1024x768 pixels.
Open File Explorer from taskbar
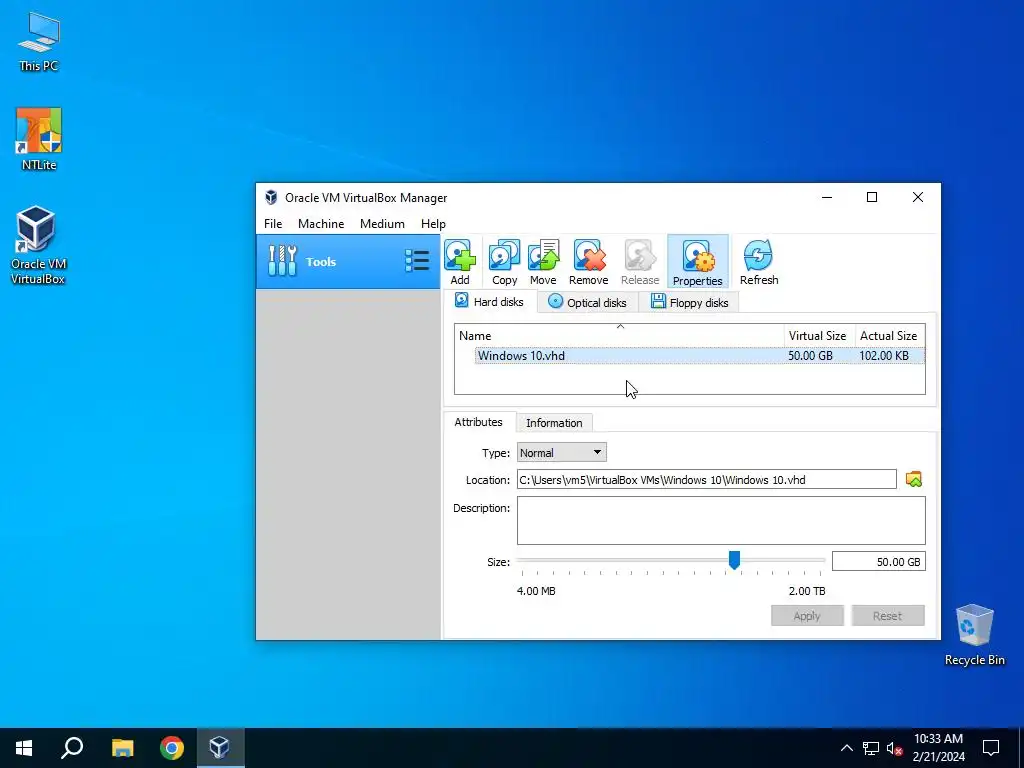point(122,748)
